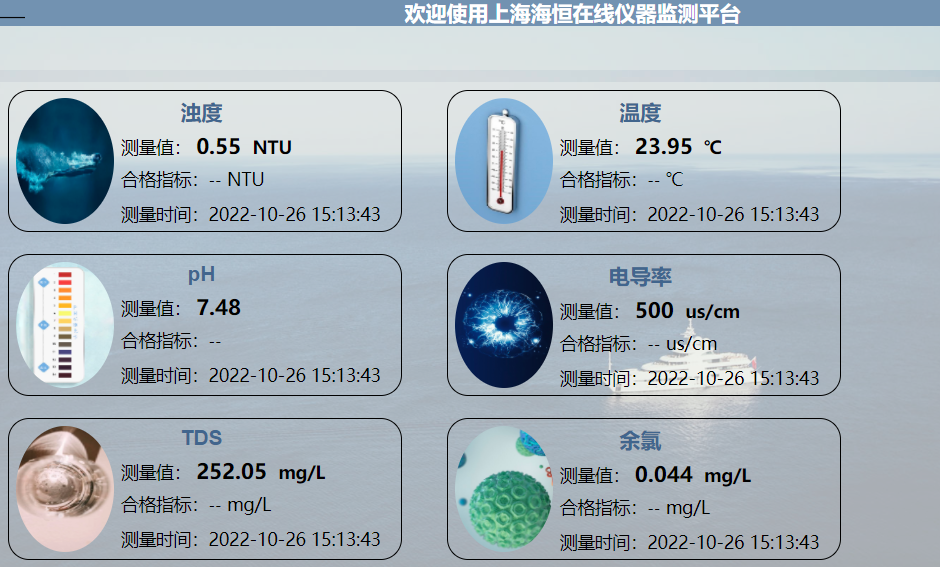This screenshot has height=567, width=940.
Task: Open the 温度 heading link
Action: [x=640, y=113]
